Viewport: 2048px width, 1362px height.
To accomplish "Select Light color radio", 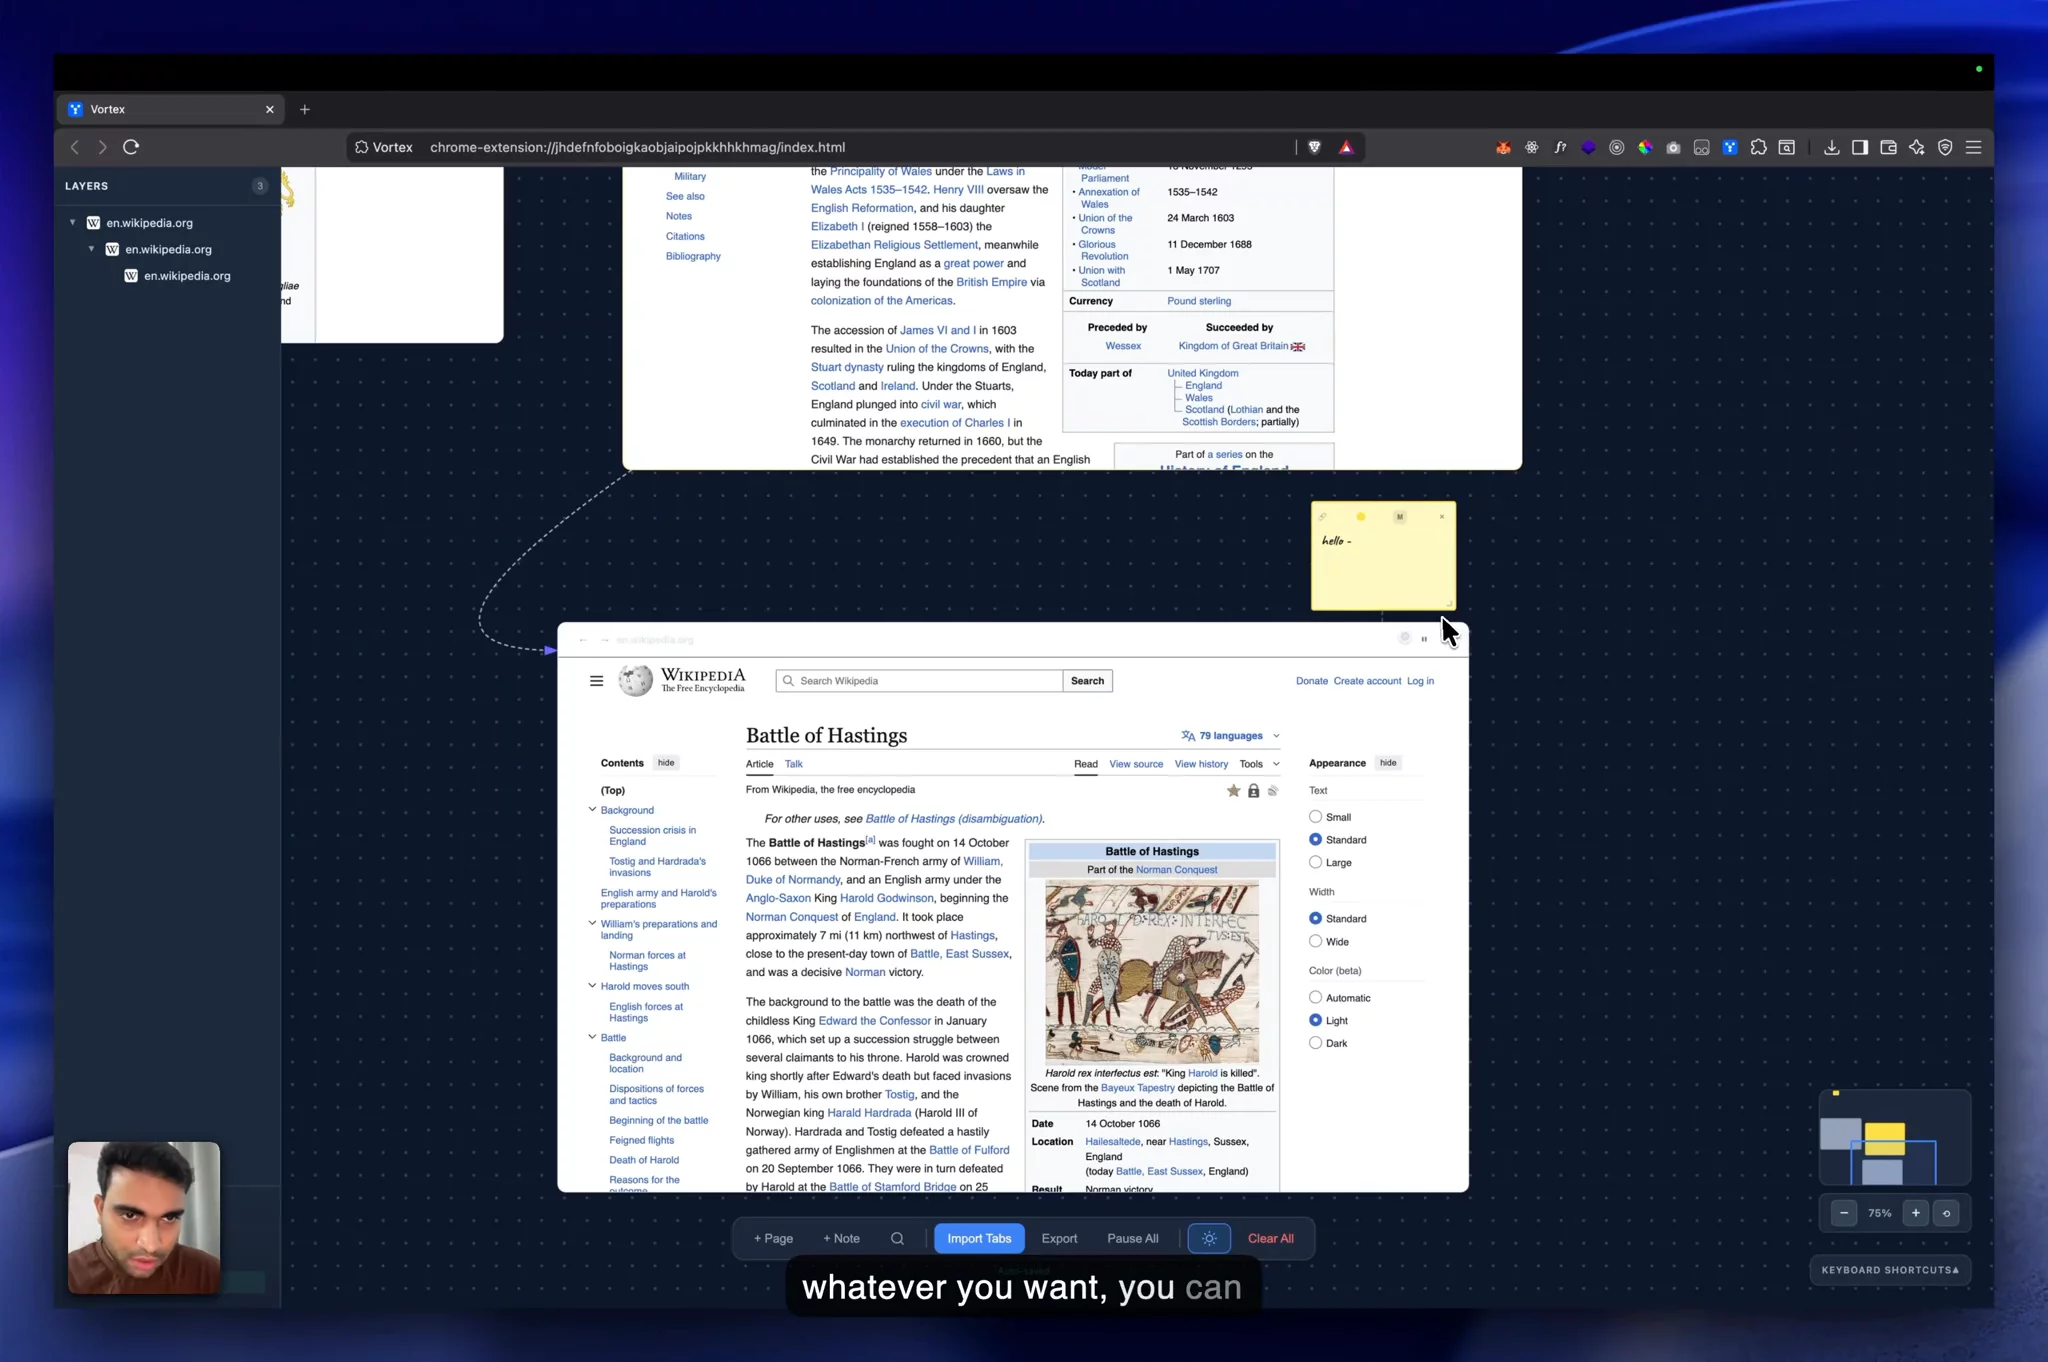I will point(1315,1020).
